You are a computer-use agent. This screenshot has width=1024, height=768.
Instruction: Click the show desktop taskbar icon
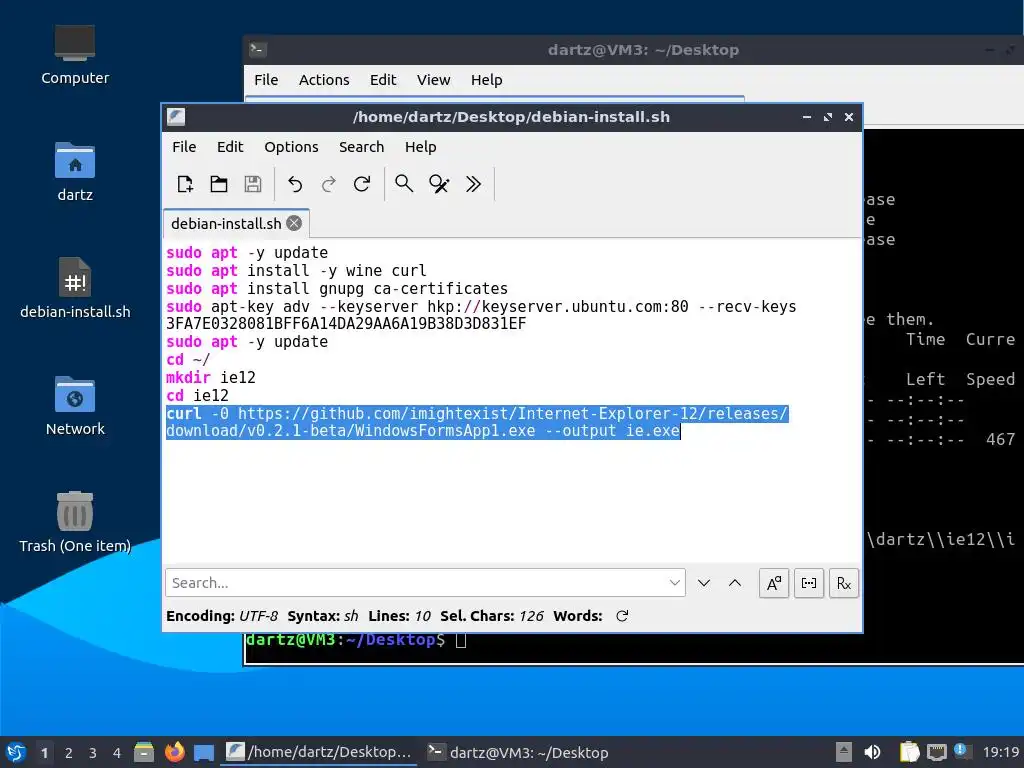pyautogui.click(x=204, y=752)
